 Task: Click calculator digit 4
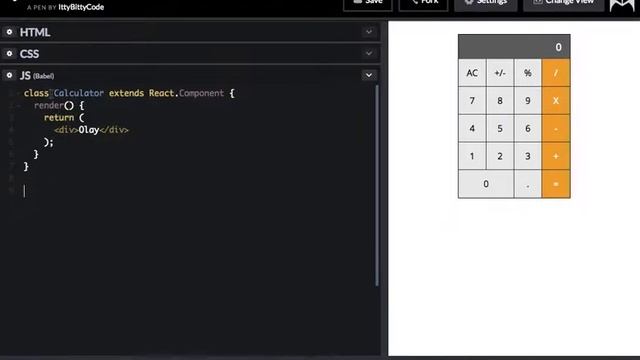(472, 129)
